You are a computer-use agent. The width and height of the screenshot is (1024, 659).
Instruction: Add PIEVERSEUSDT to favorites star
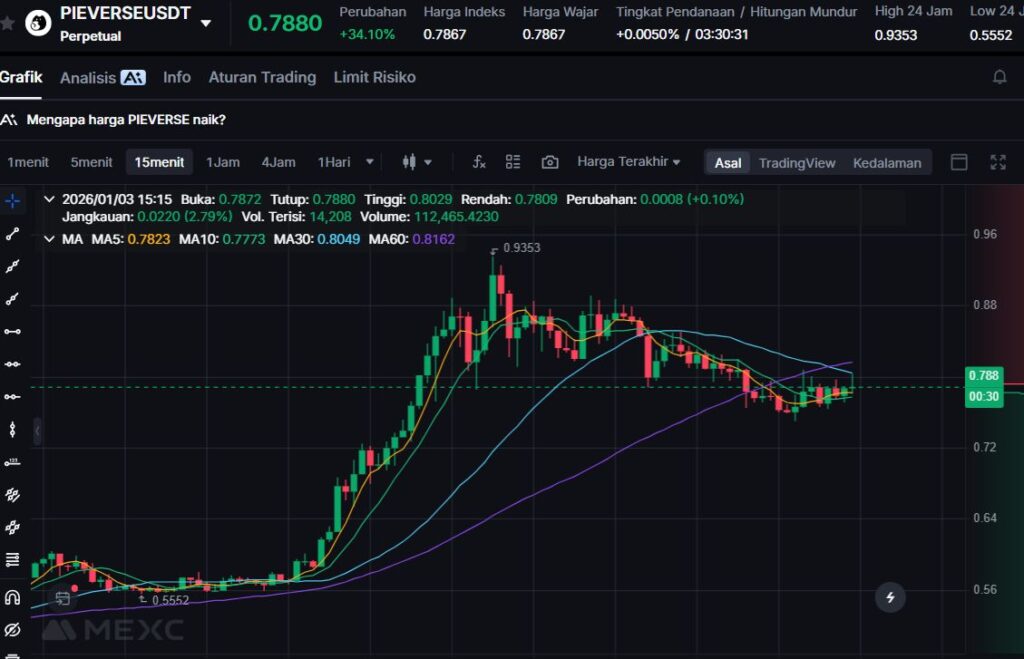coord(8,22)
